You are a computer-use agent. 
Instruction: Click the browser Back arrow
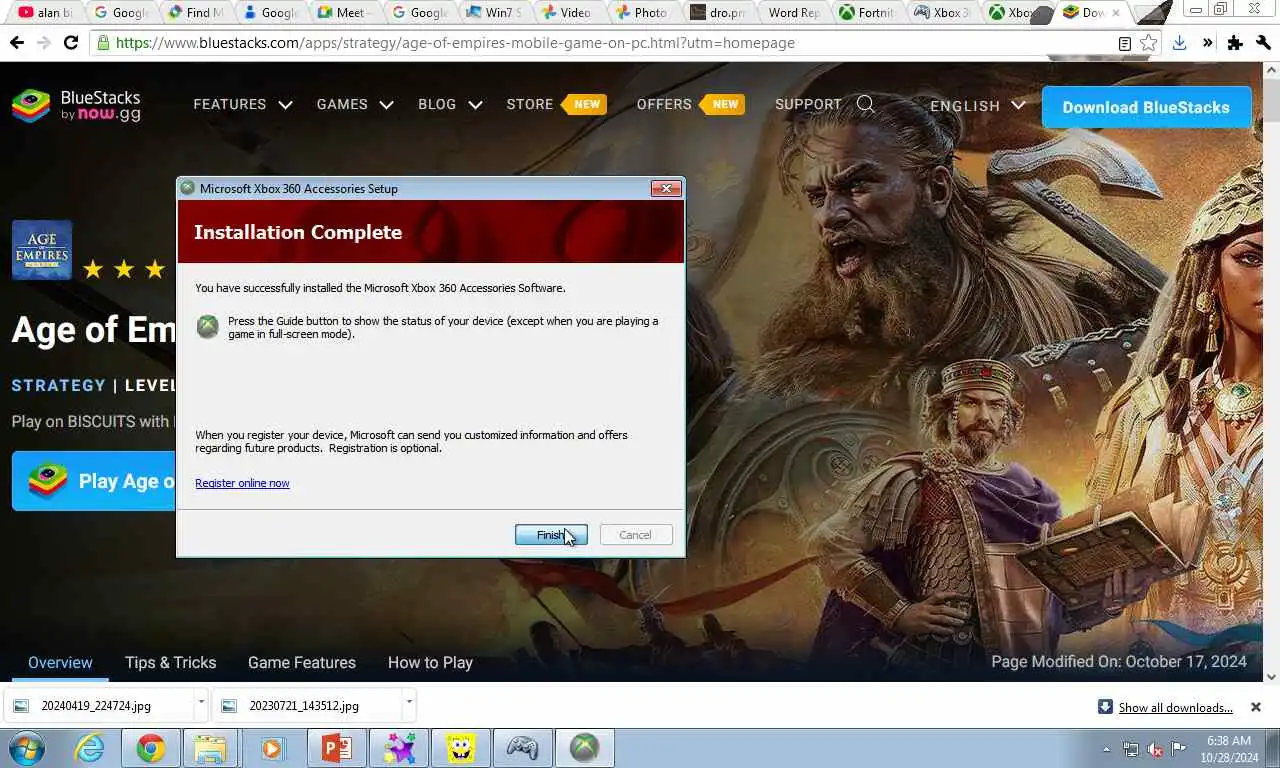(16, 43)
